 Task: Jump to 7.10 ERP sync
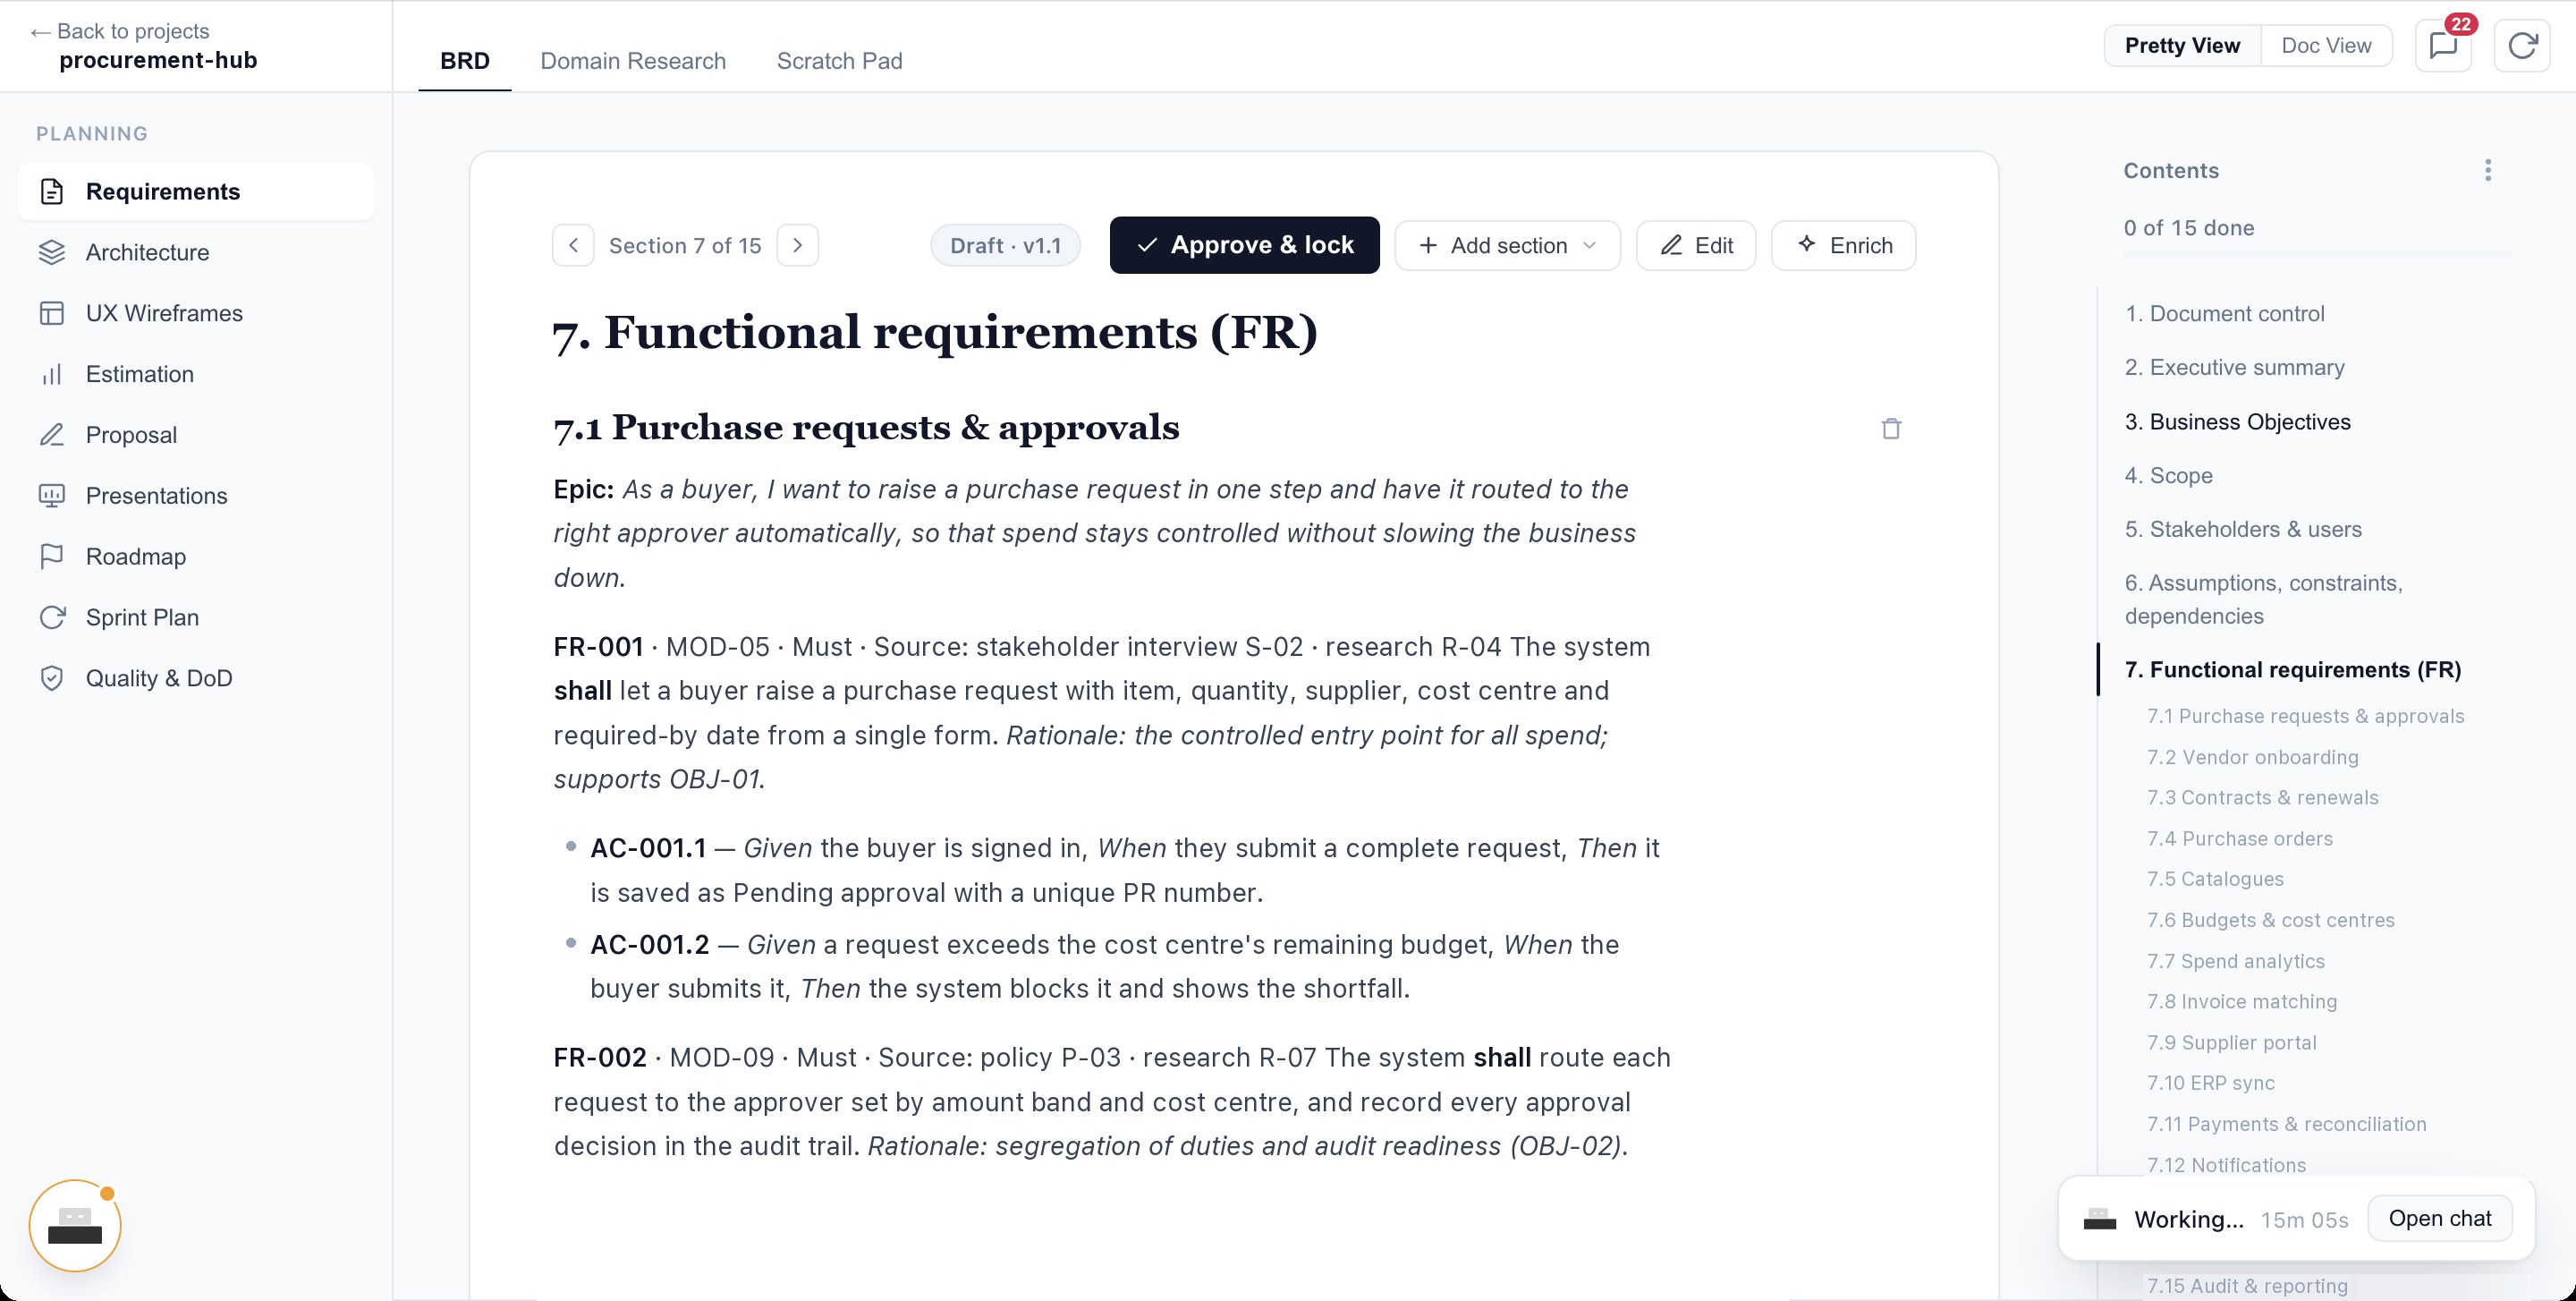click(x=2211, y=1083)
